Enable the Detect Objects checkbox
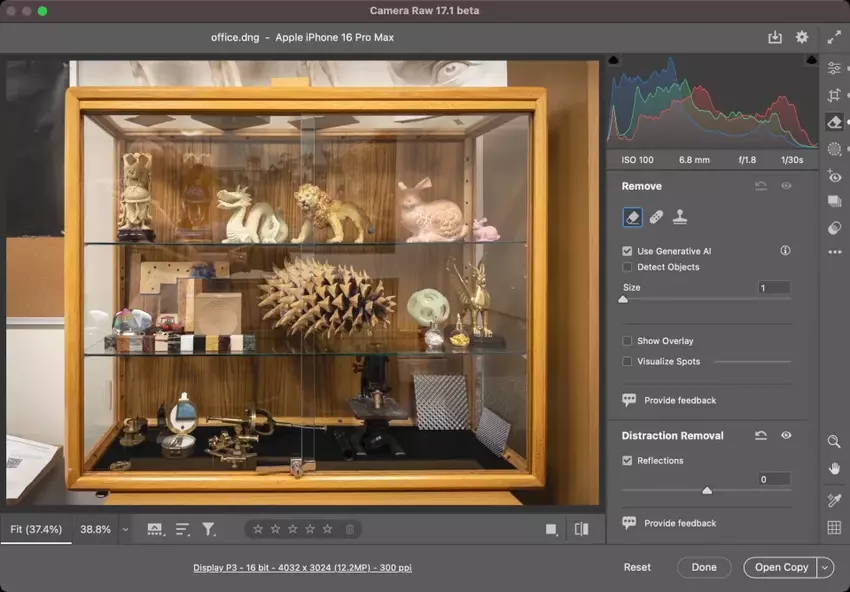 pos(628,267)
